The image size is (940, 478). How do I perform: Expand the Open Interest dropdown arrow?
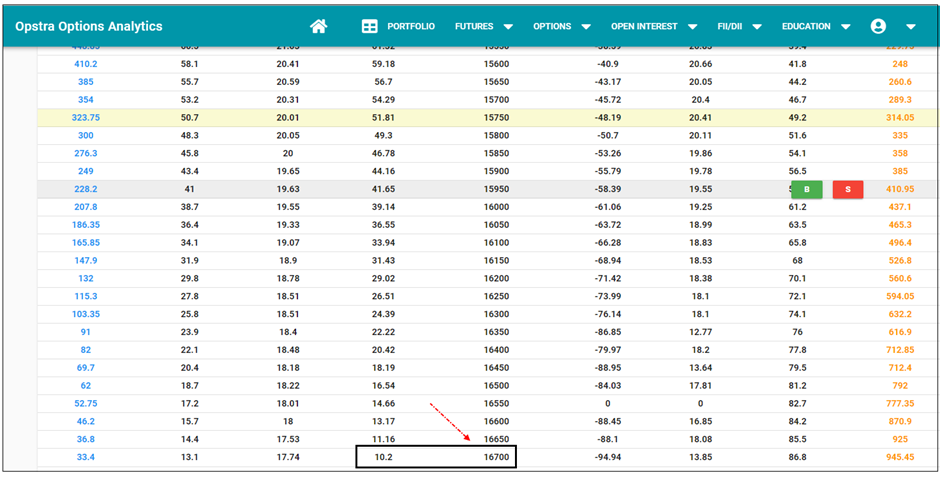click(x=692, y=27)
